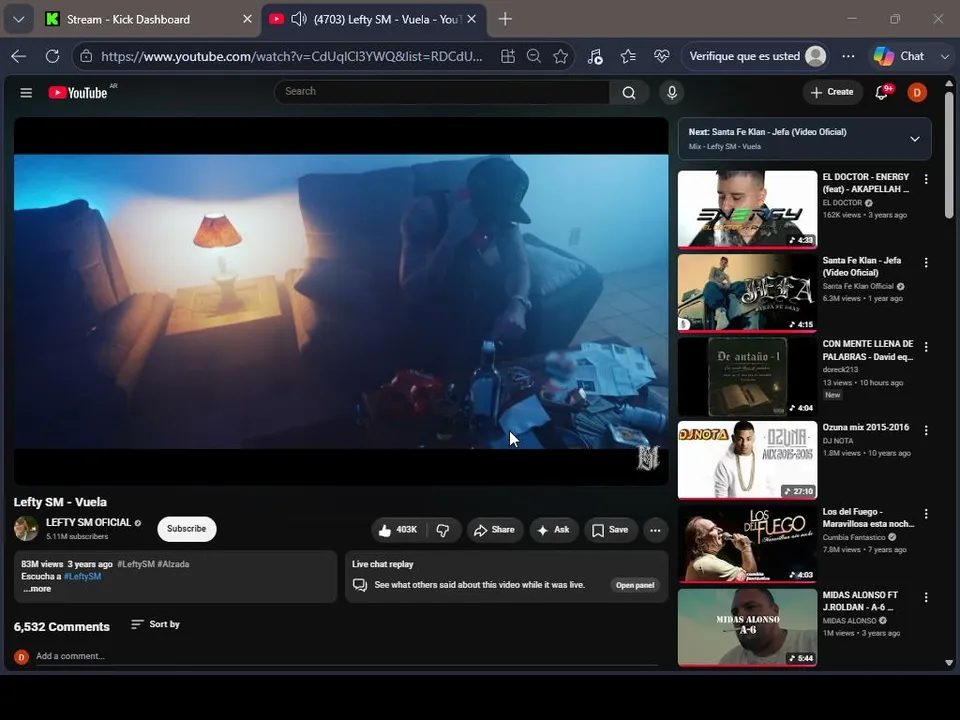Open the live chat replay panel
The height and width of the screenshot is (720, 960).
(x=635, y=585)
